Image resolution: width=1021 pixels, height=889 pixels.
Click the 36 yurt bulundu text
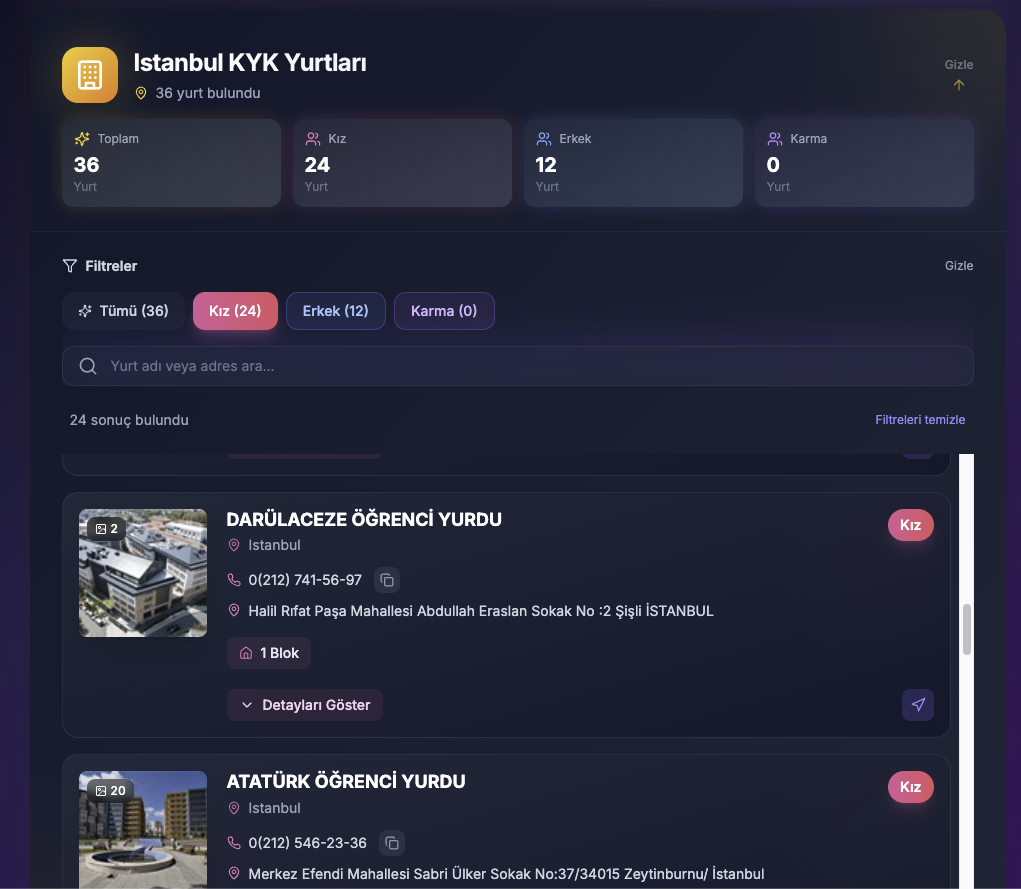point(208,93)
